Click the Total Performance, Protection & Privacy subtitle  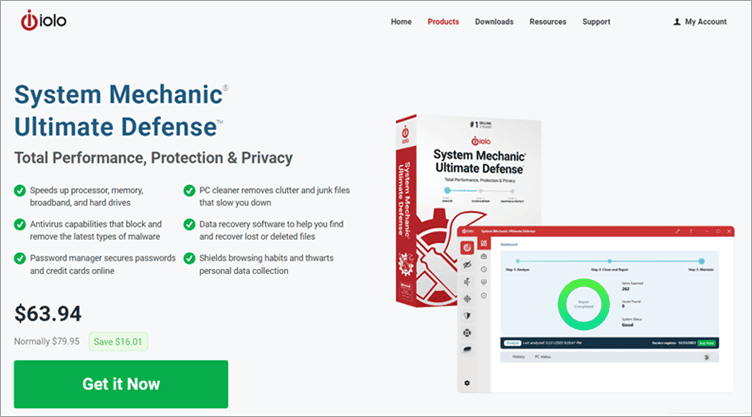click(153, 157)
